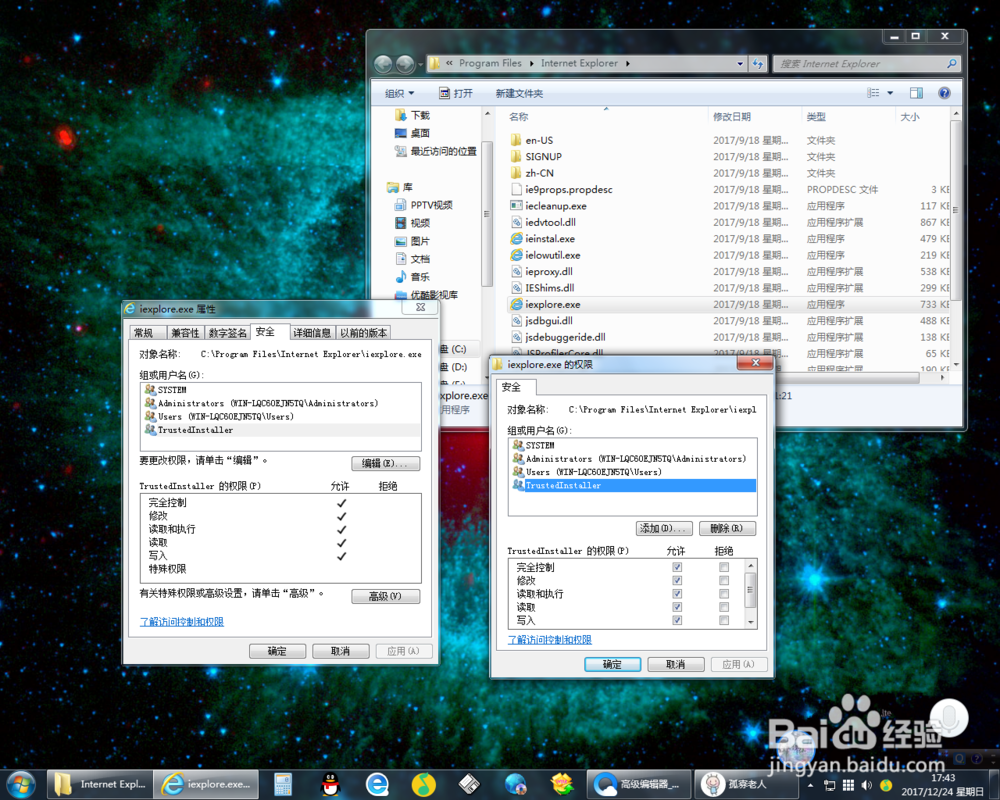
Task: Select iecleanup.exe file icon
Action: (x=516, y=206)
